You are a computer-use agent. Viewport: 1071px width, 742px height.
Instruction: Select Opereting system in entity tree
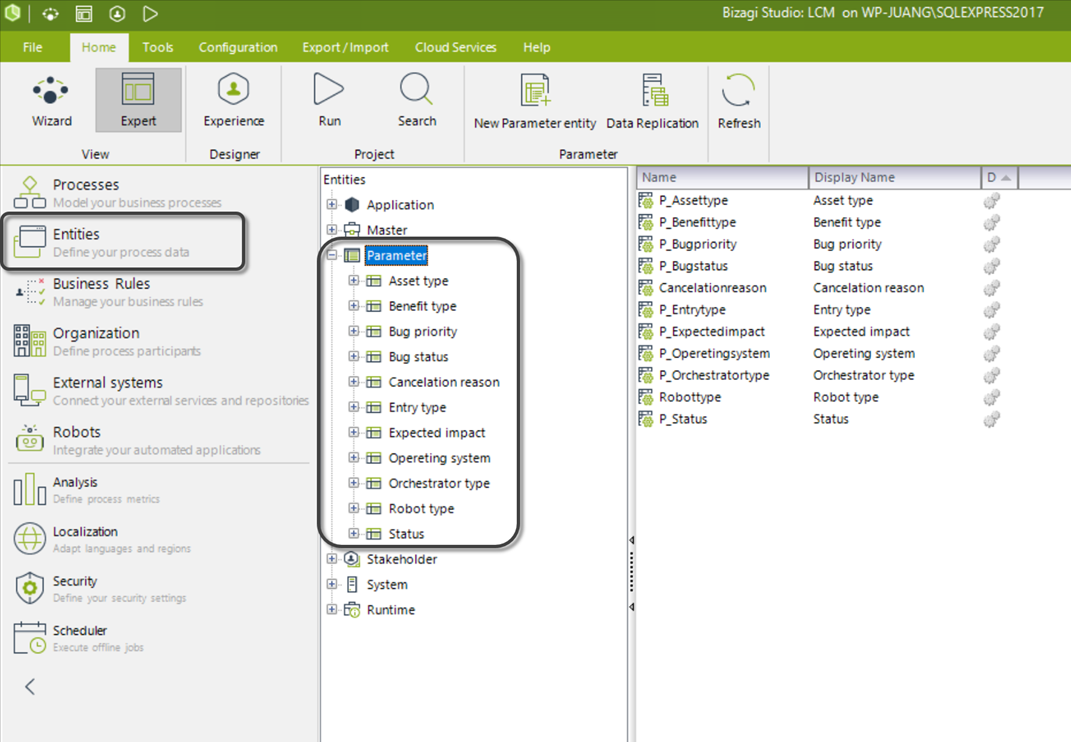point(439,458)
